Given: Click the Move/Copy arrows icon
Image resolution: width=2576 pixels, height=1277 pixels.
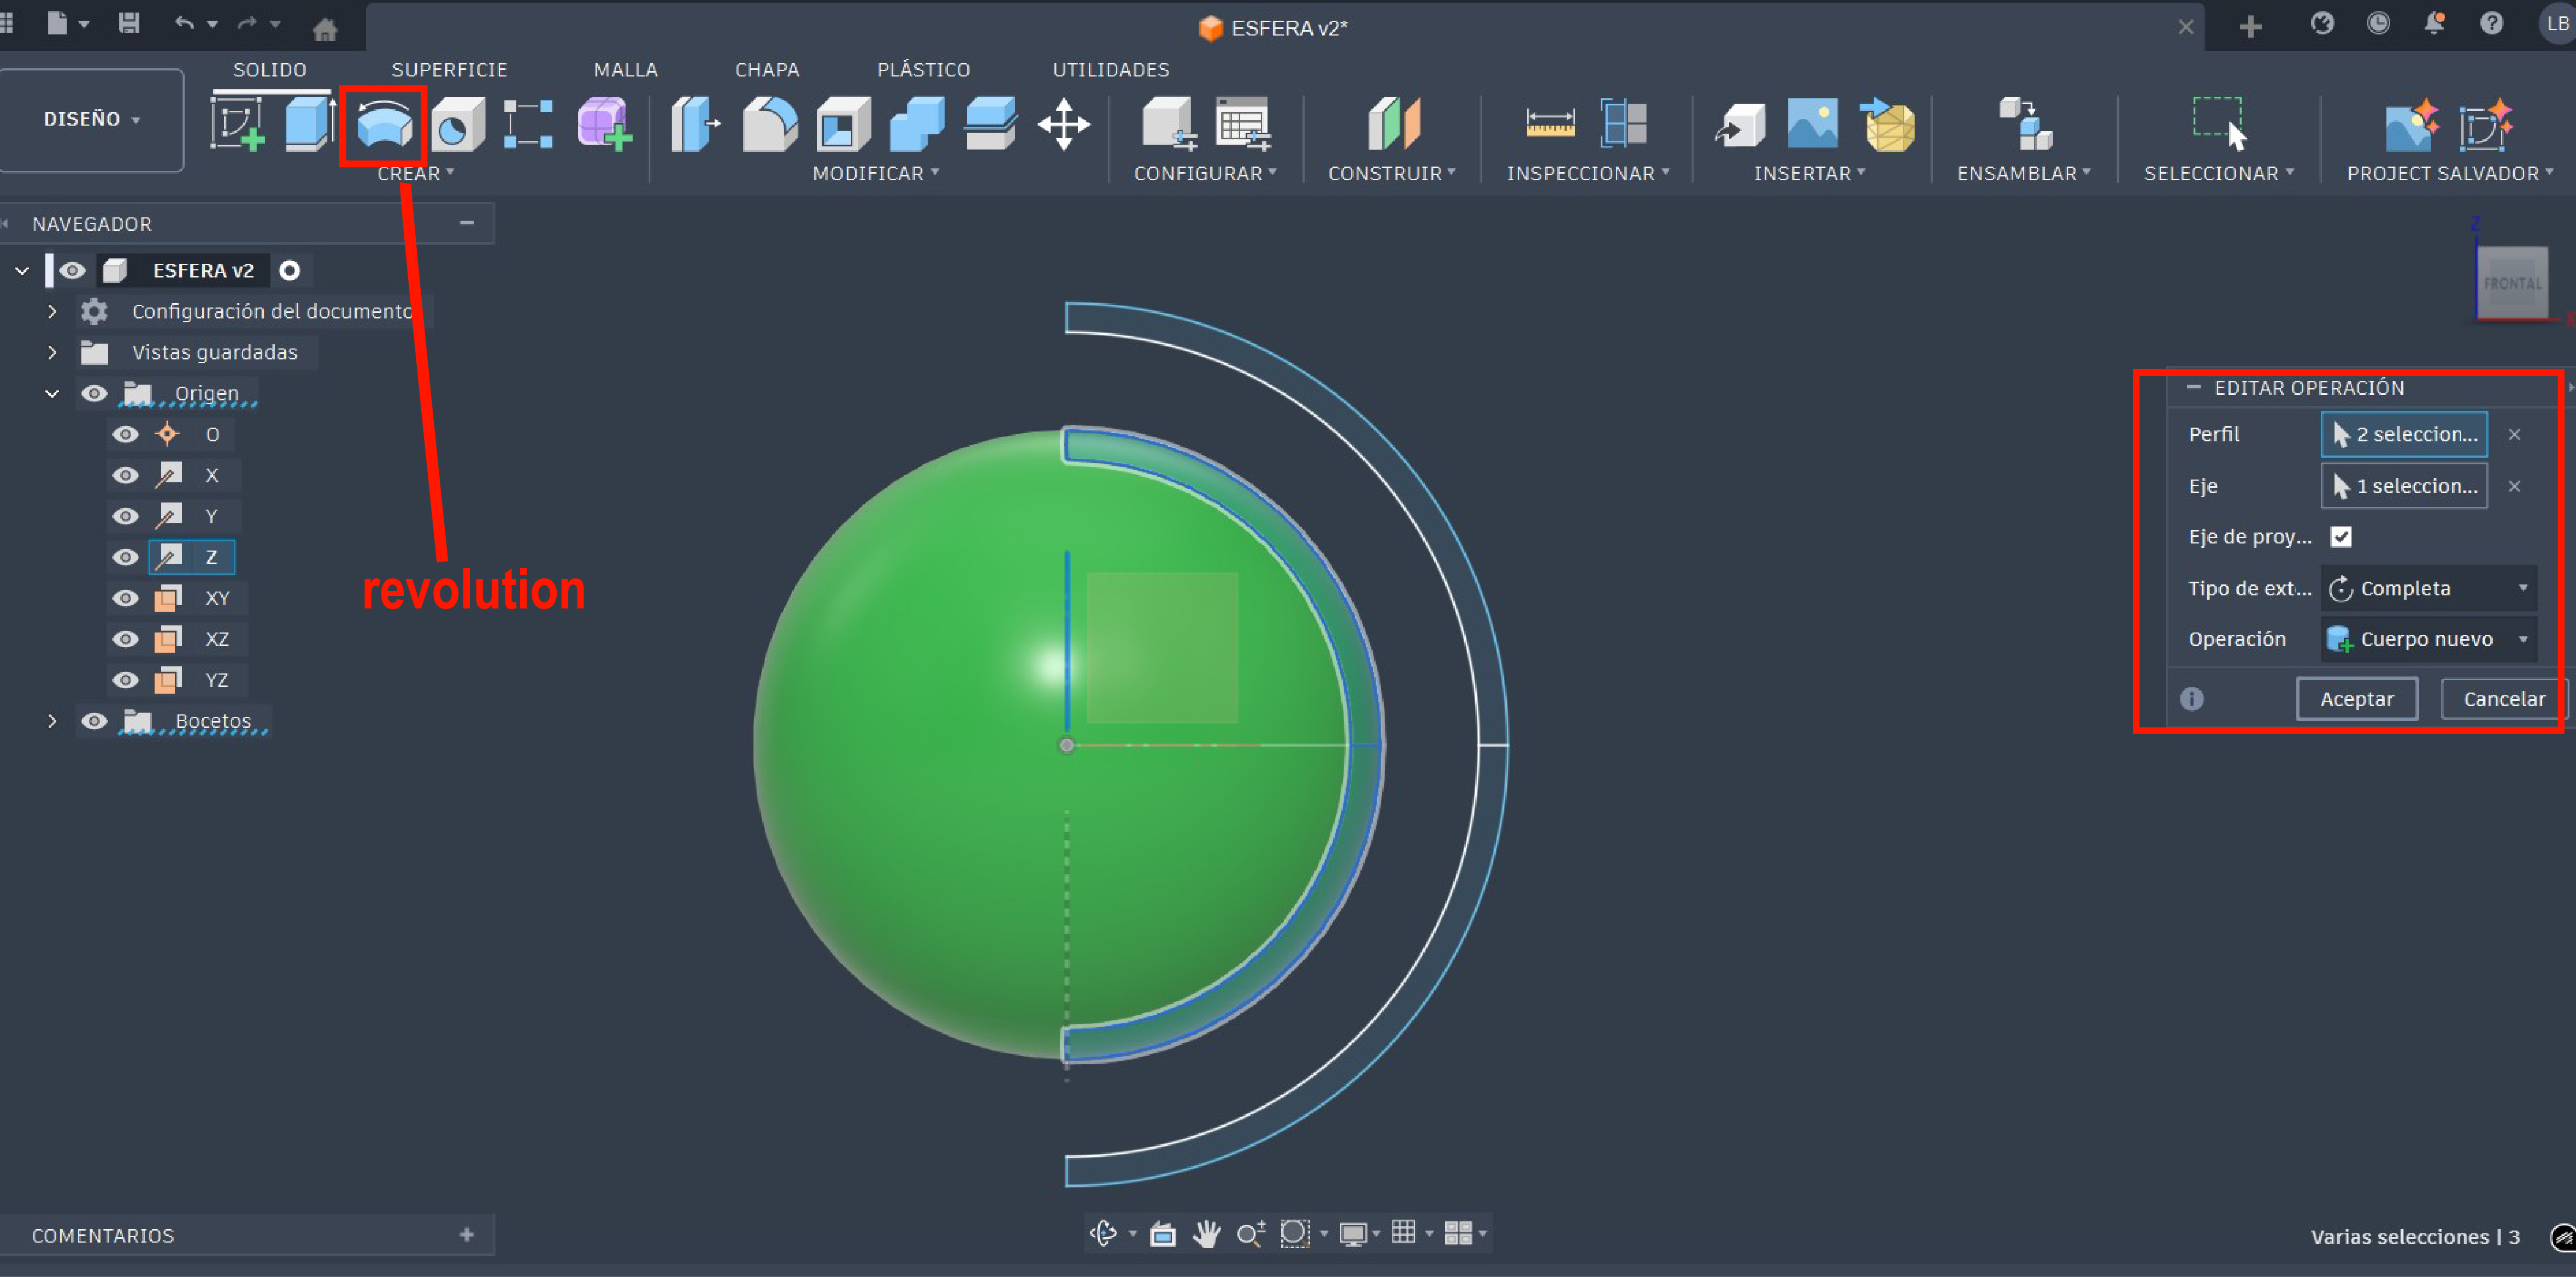Looking at the screenshot, I should [1063, 125].
